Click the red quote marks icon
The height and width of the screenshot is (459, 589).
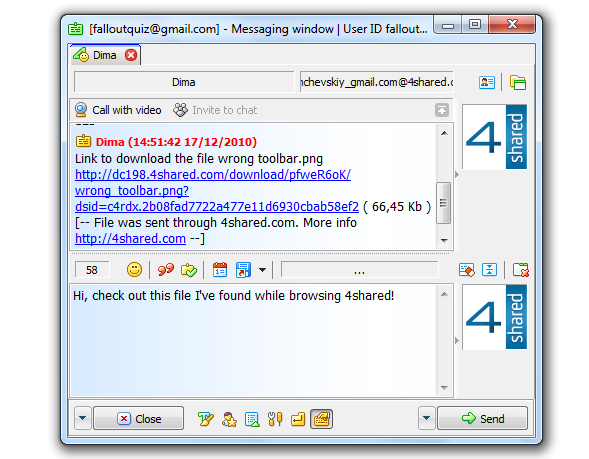click(166, 270)
